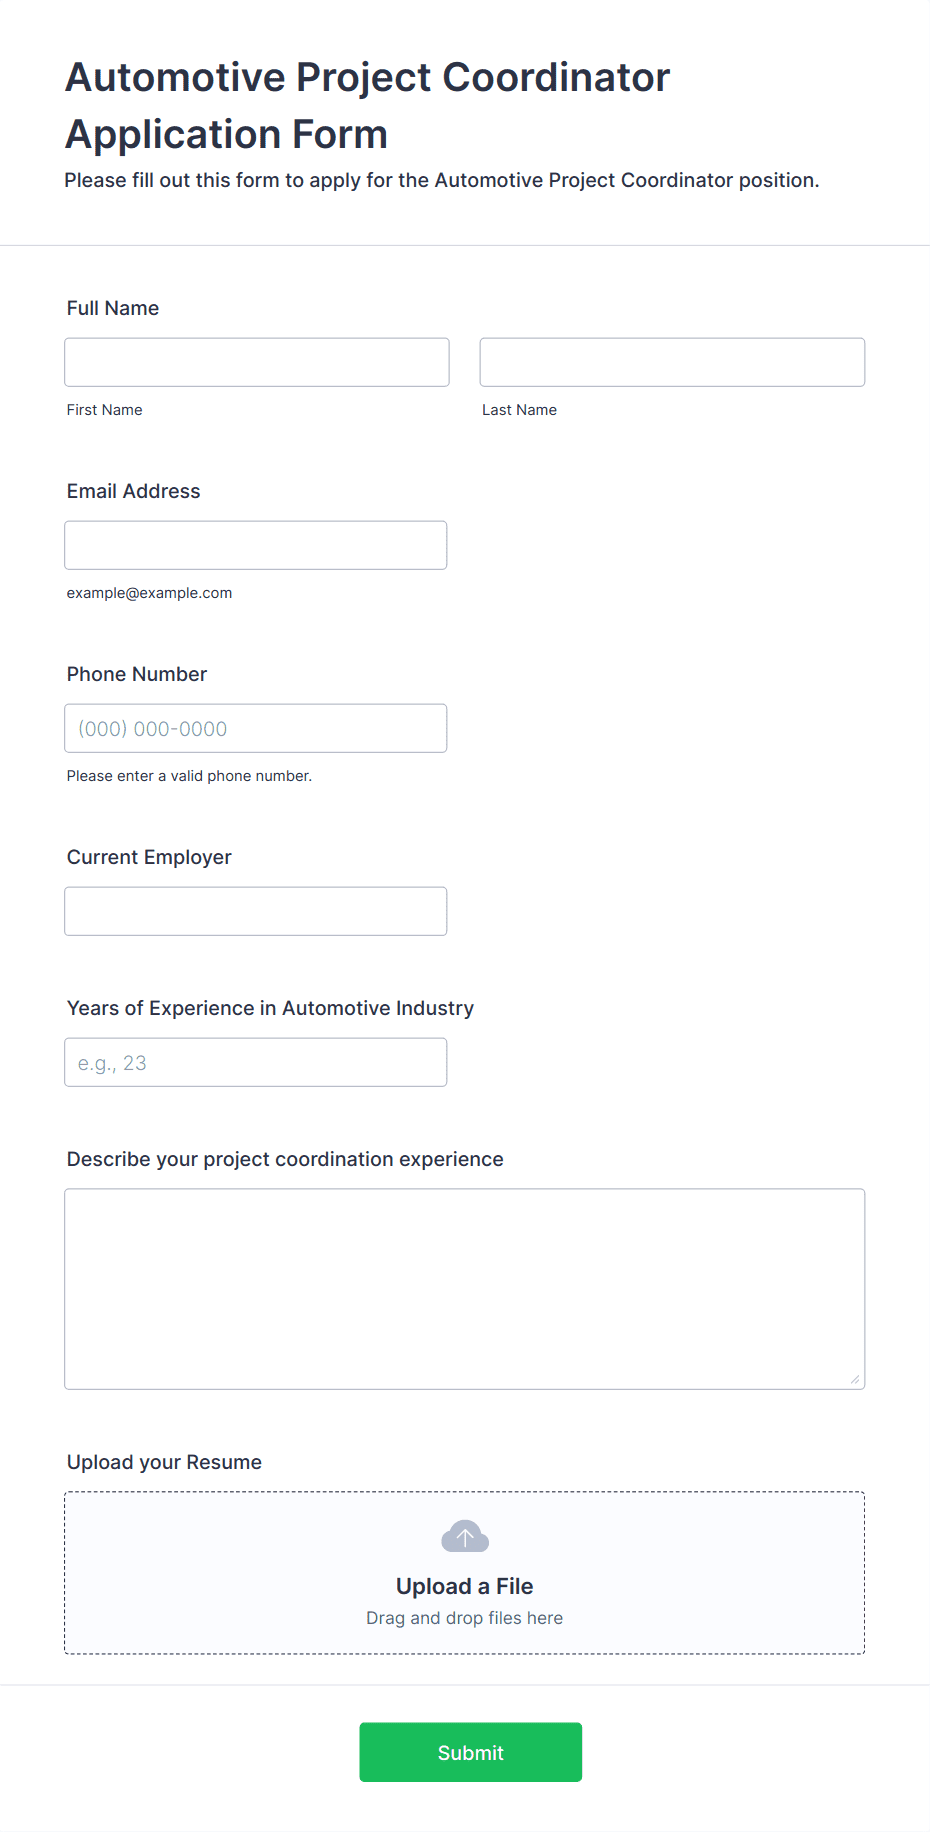Click the Upload a File heading
The image size is (930, 1832).
coord(465,1586)
